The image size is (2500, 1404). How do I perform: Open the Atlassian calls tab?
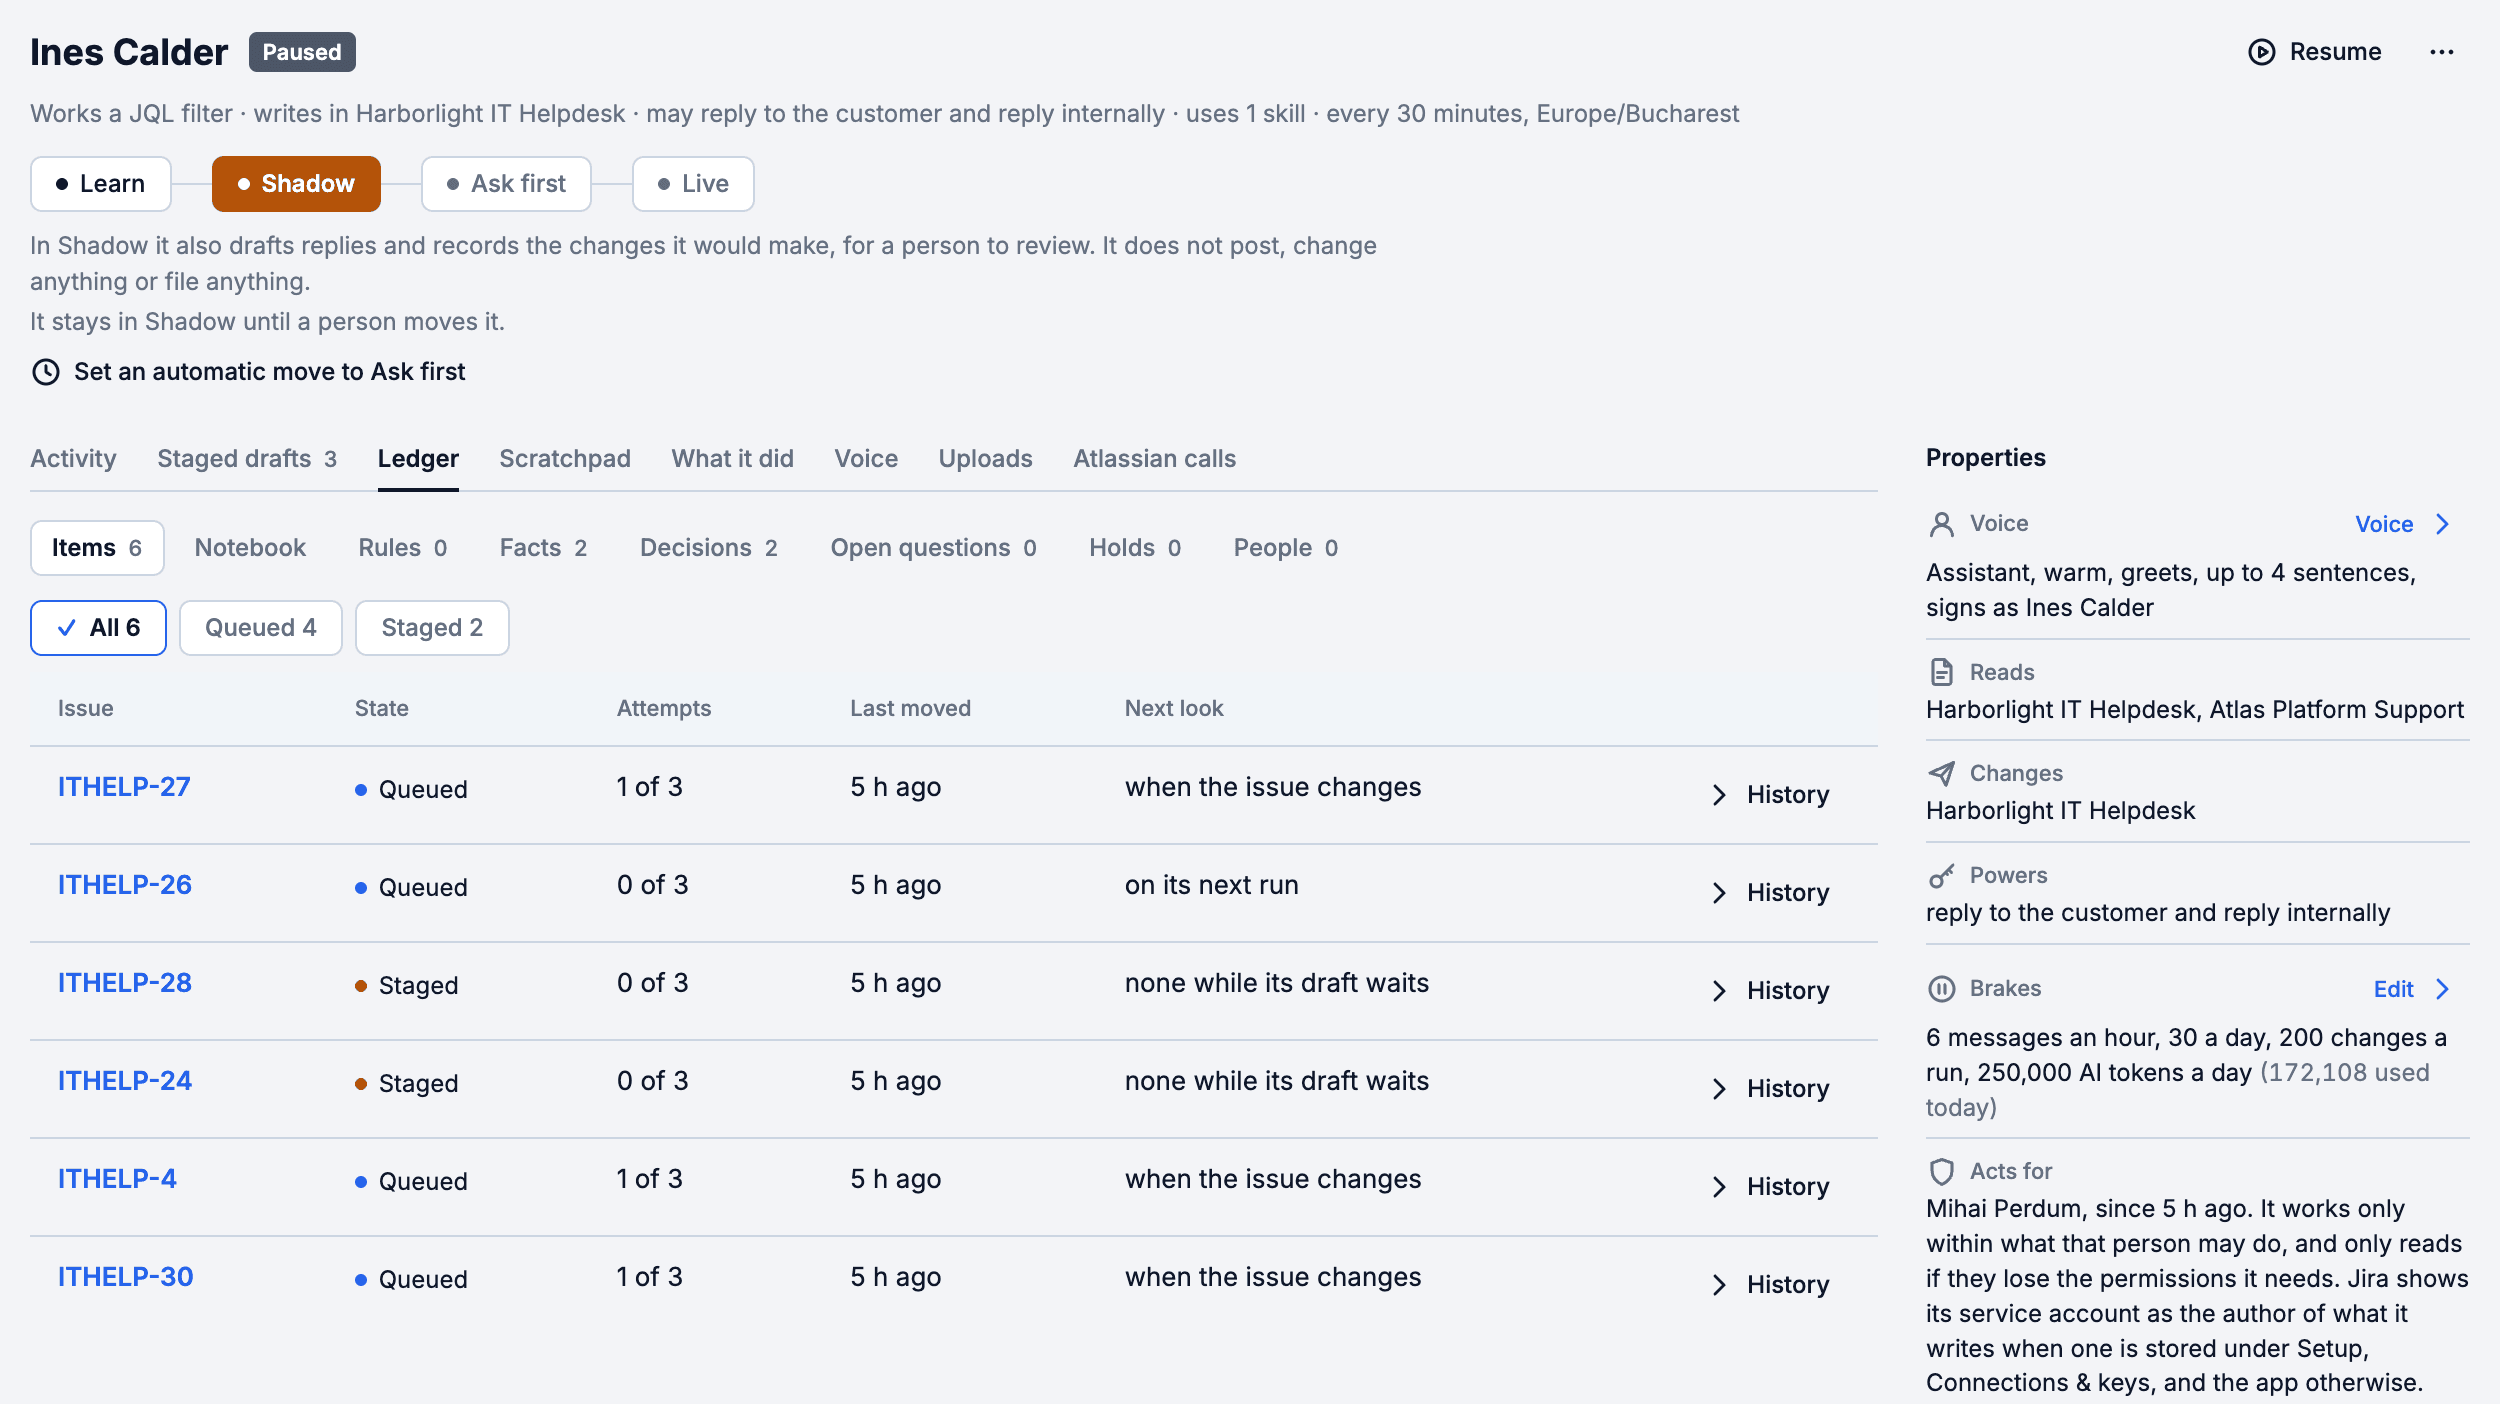click(x=1154, y=459)
